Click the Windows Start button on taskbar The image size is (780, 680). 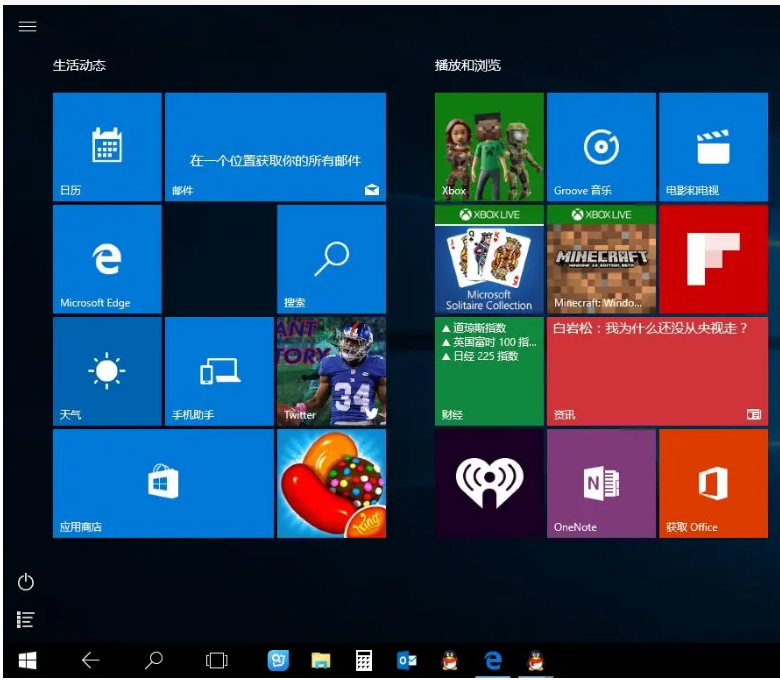tap(27, 660)
